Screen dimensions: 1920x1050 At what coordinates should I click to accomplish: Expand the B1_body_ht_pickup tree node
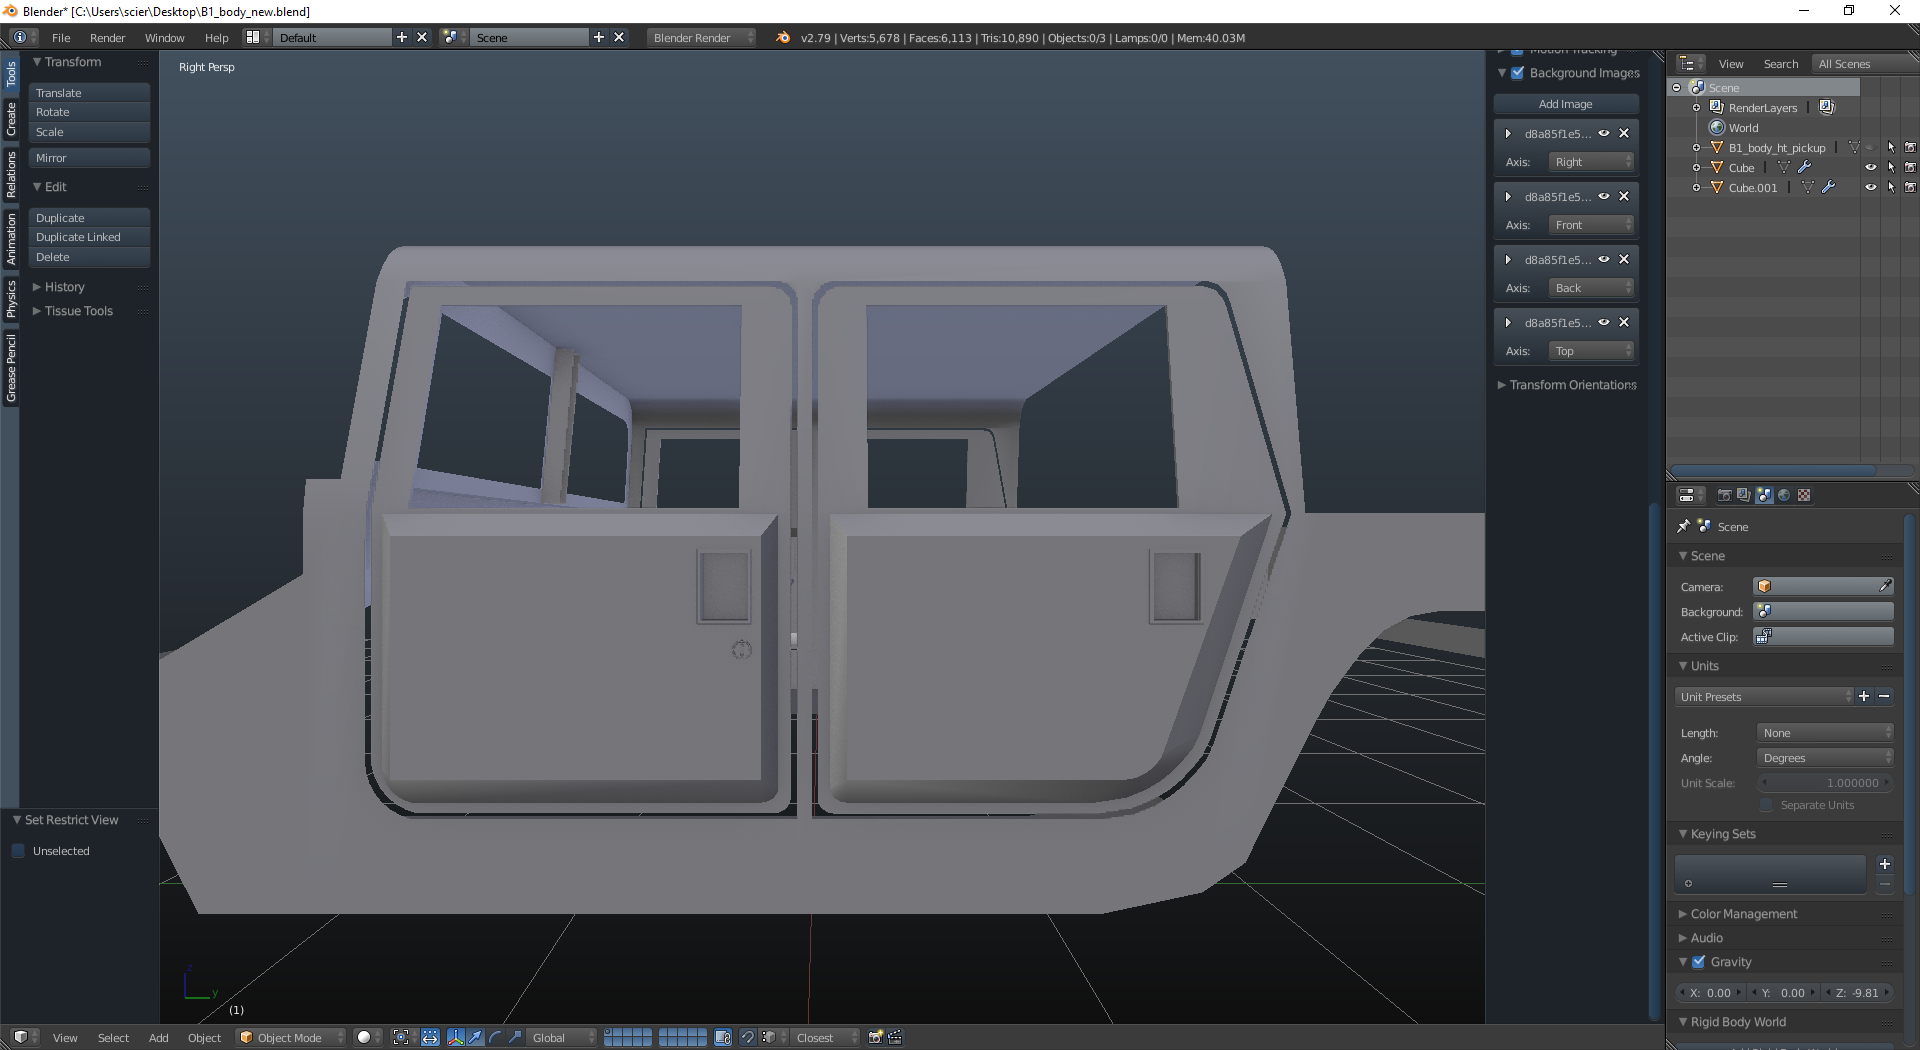click(x=1697, y=147)
